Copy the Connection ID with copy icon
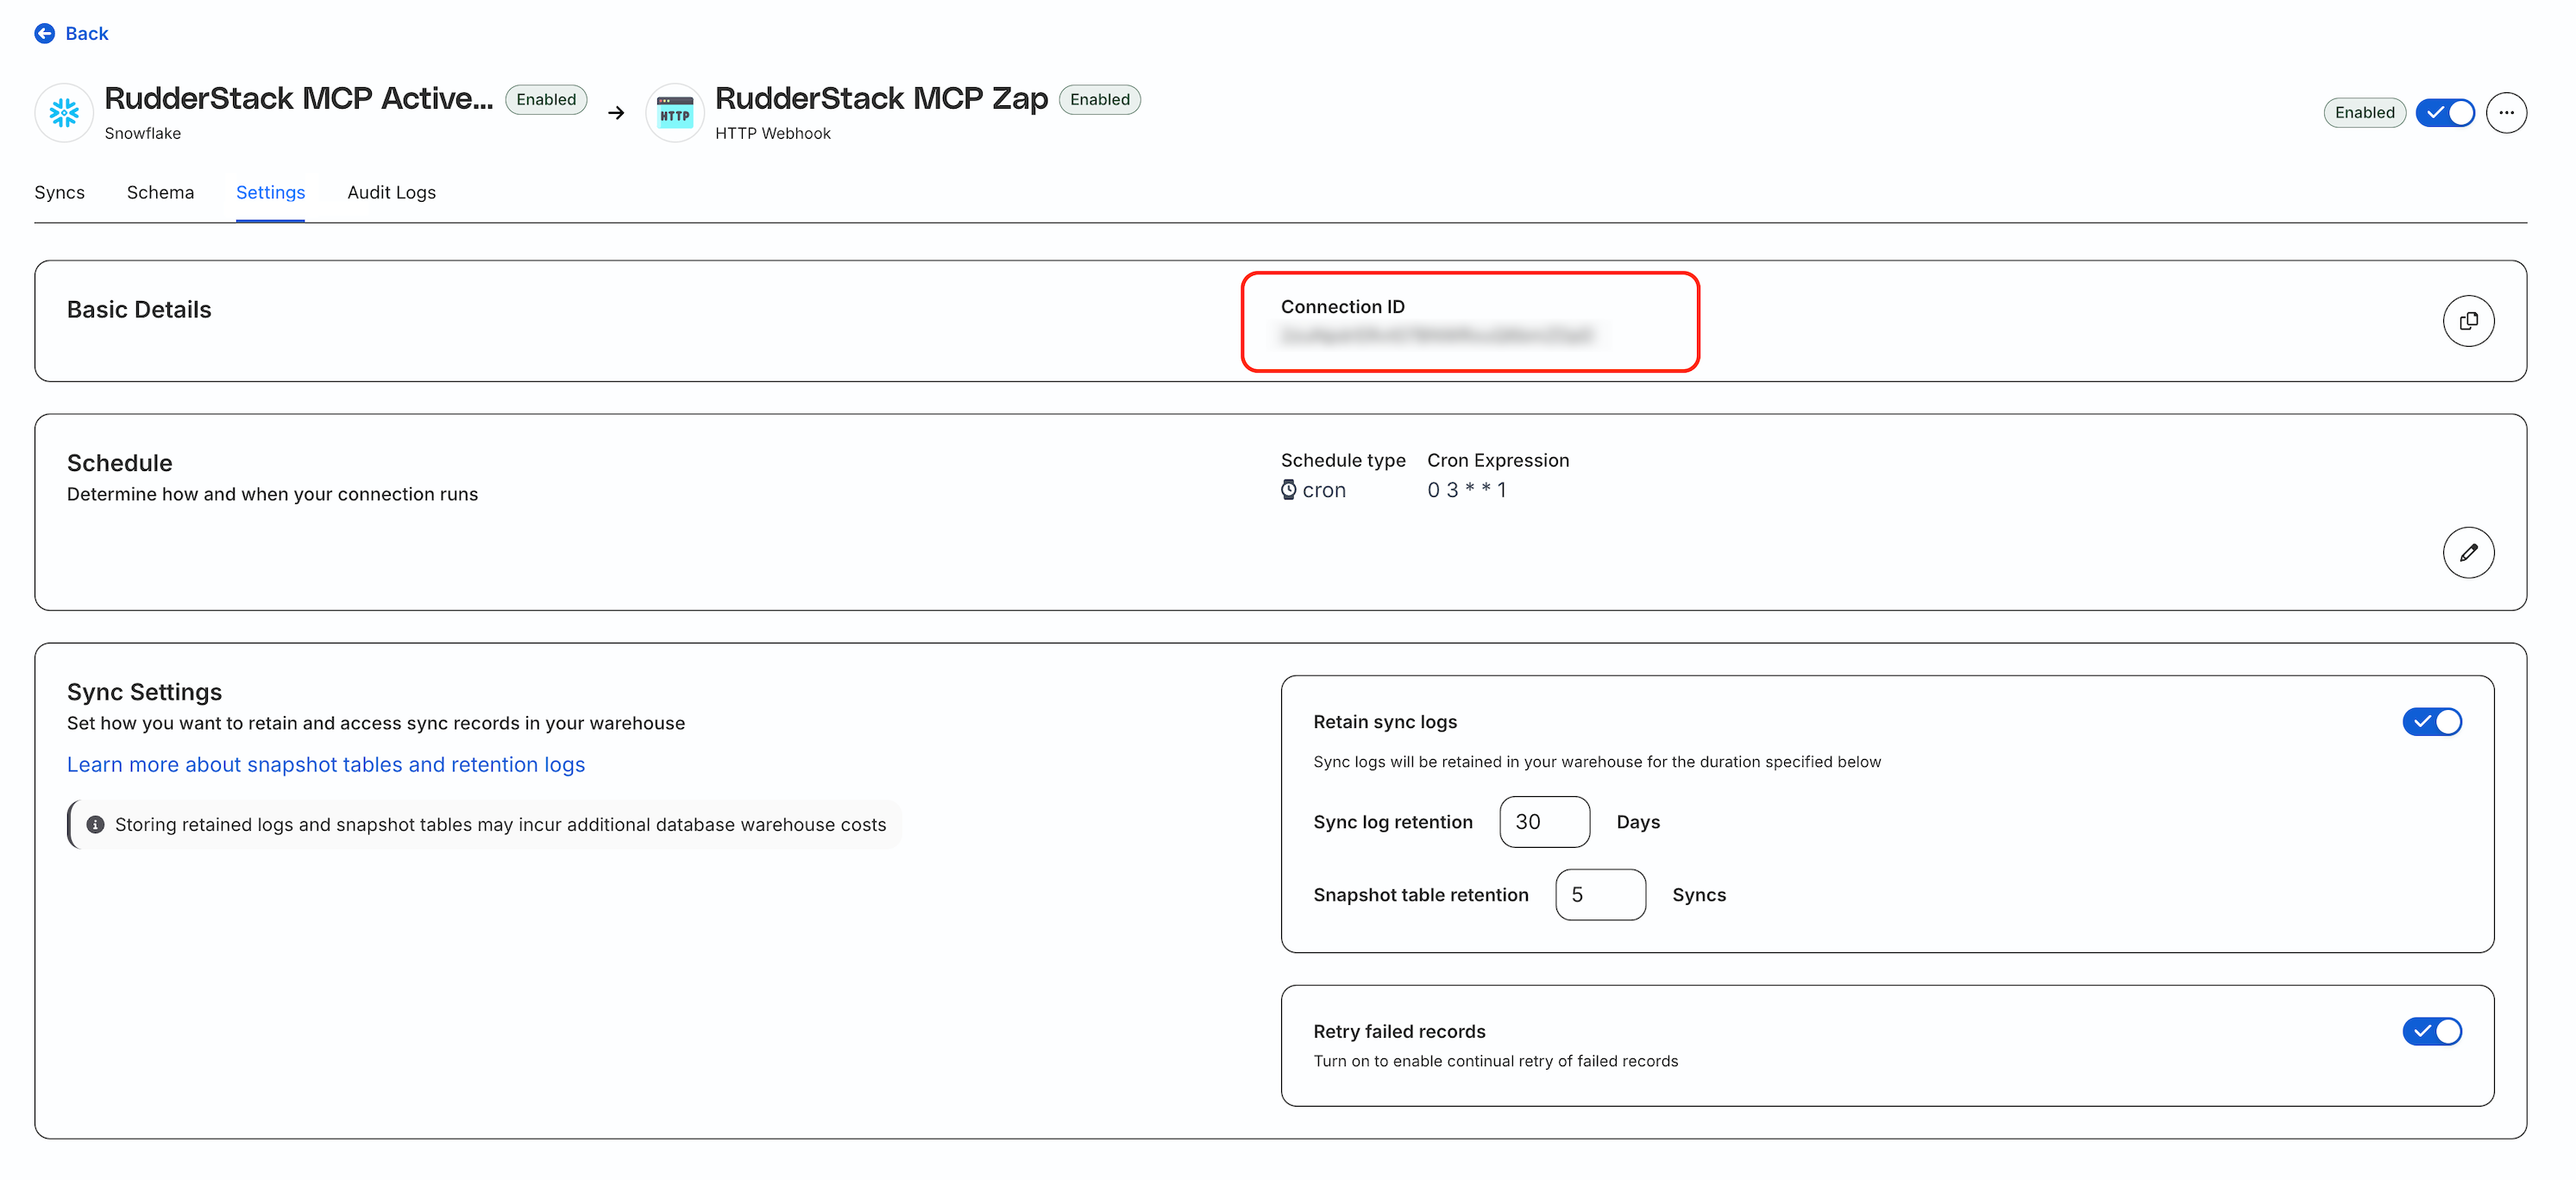This screenshot has width=2576, height=1180. (2467, 321)
